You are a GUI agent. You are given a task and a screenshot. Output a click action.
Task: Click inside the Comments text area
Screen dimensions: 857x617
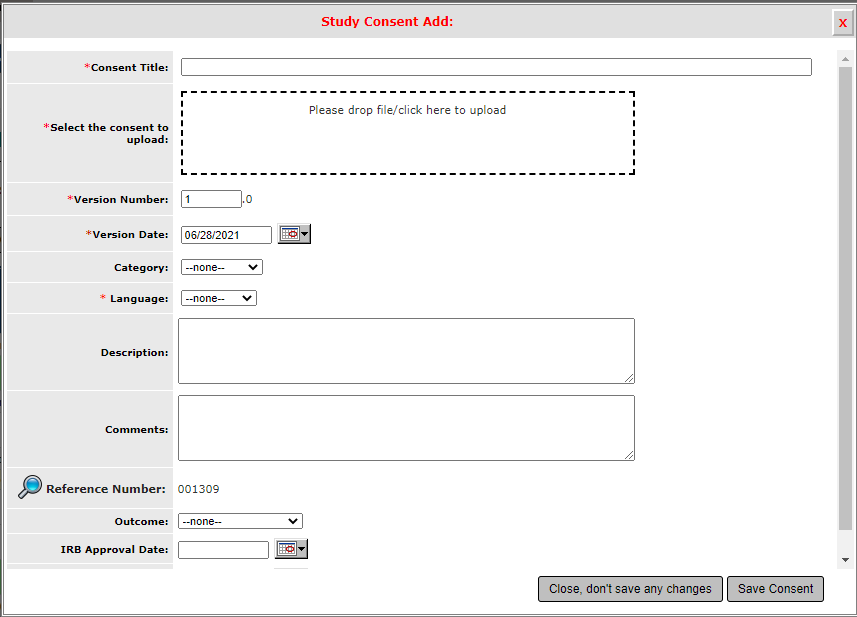click(406, 428)
